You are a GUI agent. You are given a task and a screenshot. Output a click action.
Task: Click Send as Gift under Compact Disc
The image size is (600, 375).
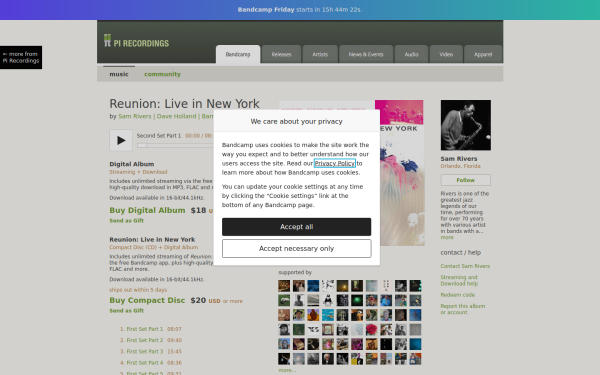pos(127,311)
